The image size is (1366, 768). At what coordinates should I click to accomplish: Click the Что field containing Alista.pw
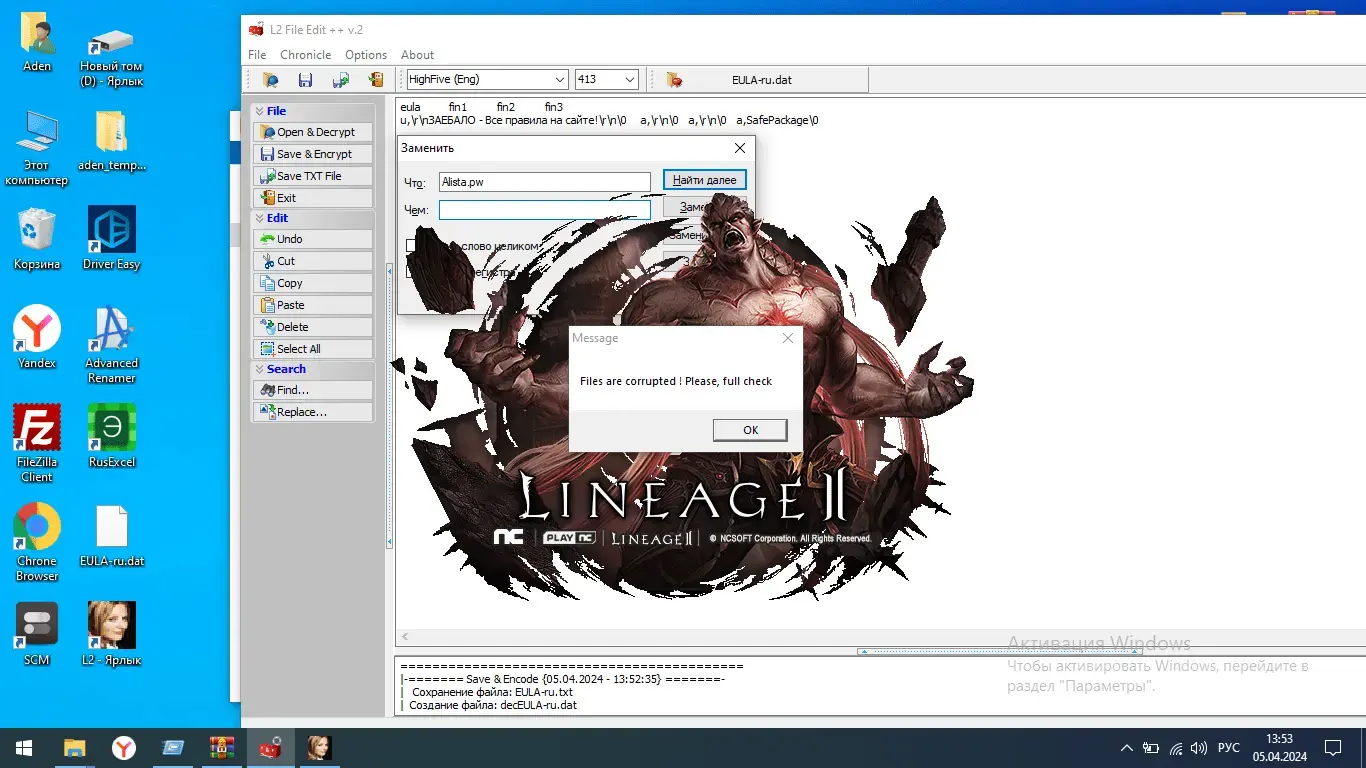[545, 183]
